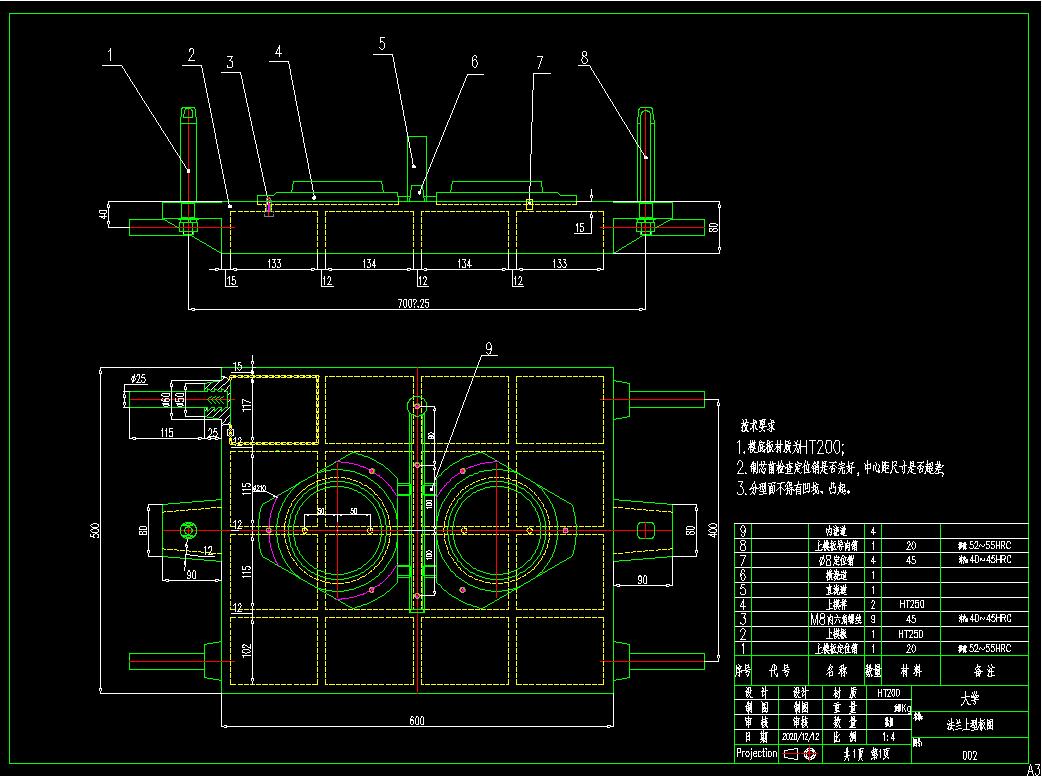Image resolution: width=1042 pixels, height=776 pixels.
Task: Click the 'ø25' diameter dimension
Action: (138, 379)
